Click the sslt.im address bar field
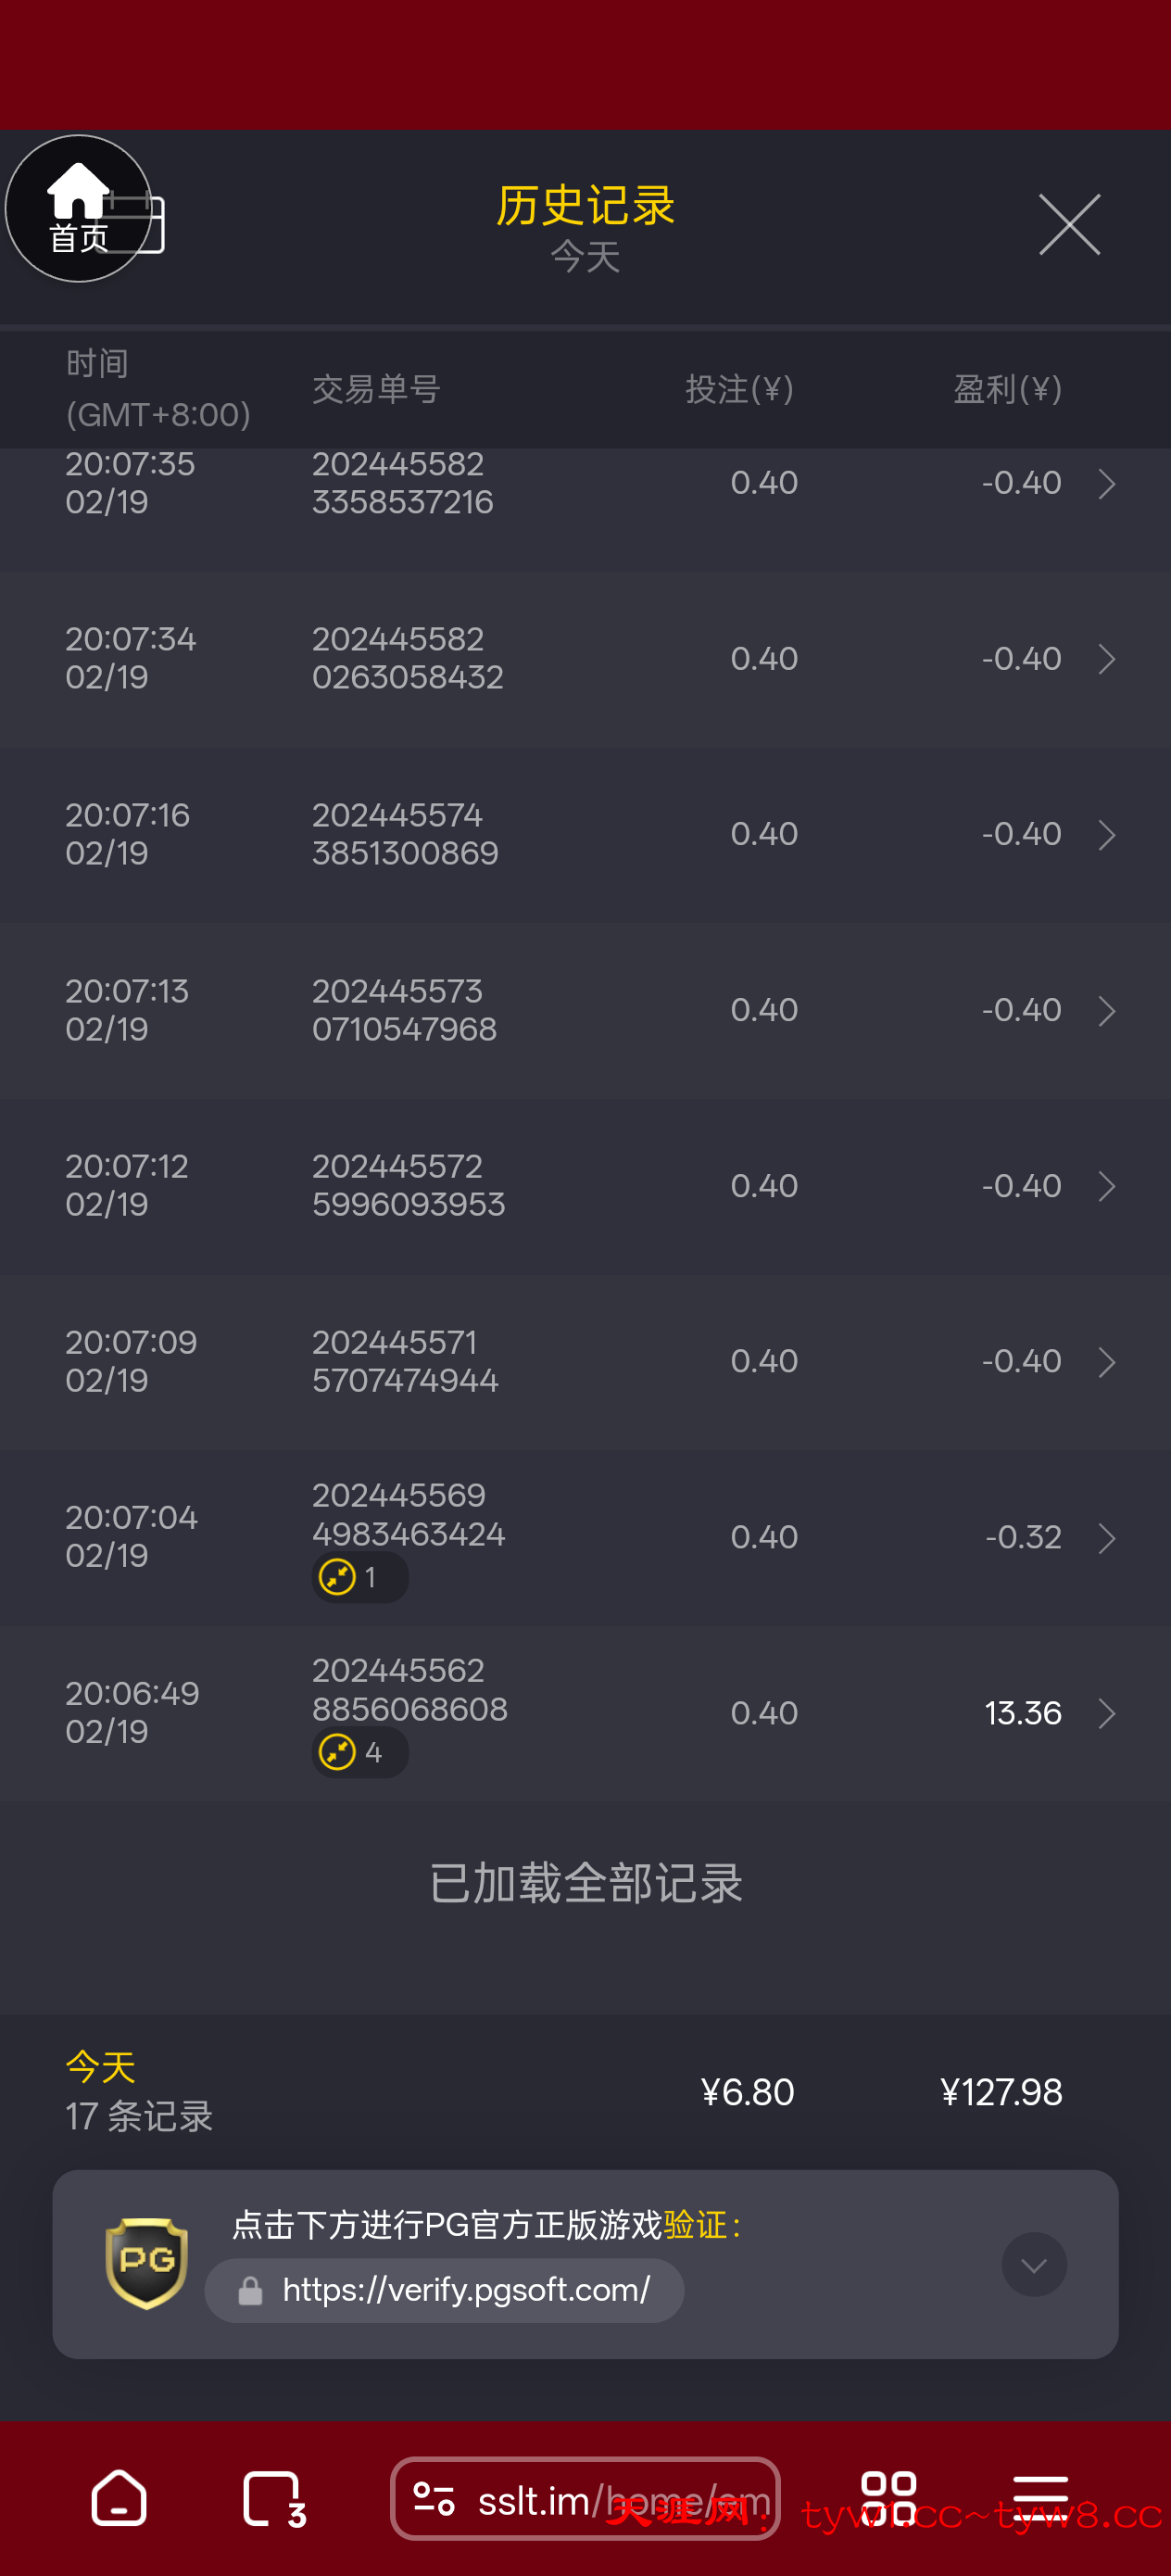The height and width of the screenshot is (2576, 1171). pyautogui.click(x=620, y=2499)
